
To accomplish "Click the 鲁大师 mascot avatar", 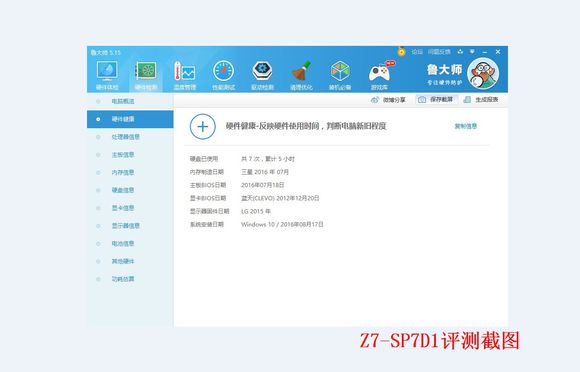I will coord(483,73).
